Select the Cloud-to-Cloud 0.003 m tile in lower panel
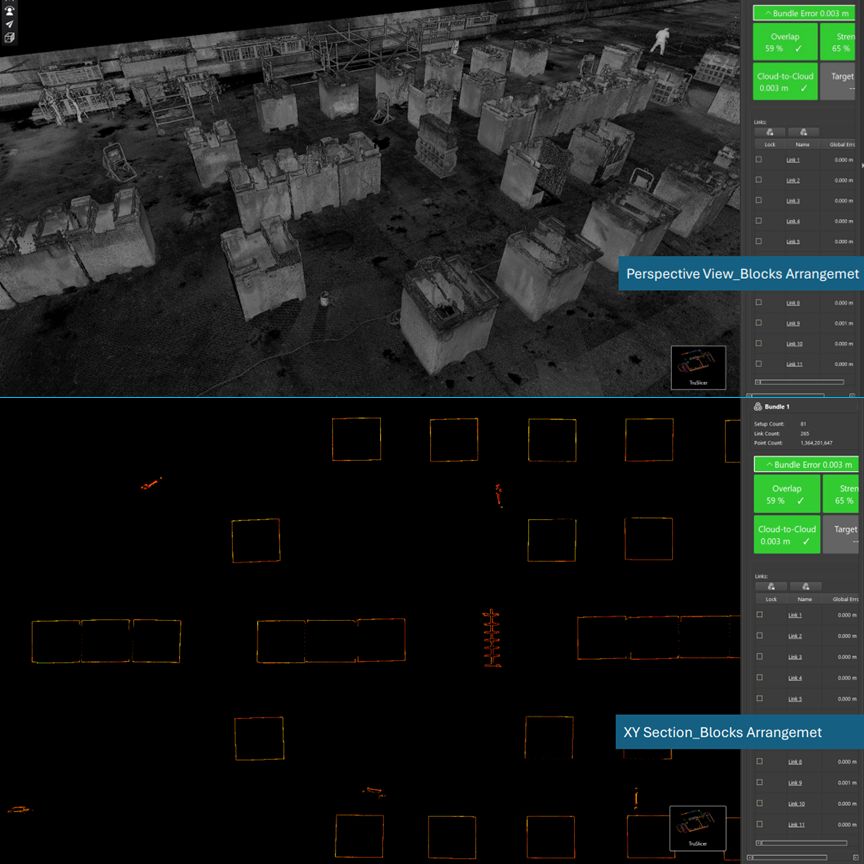 (x=786, y=535)
